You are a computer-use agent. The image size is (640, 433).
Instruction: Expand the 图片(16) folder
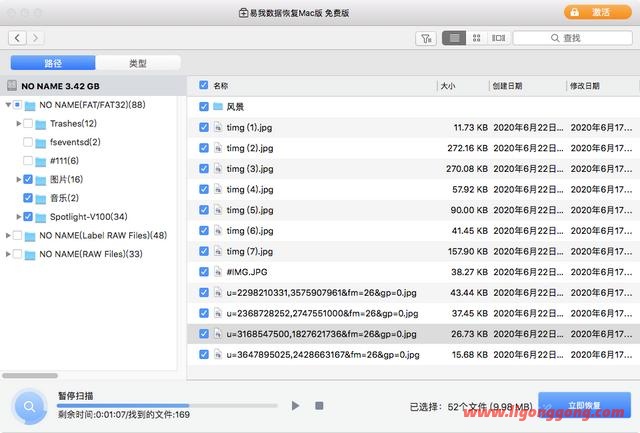tap(18, 179)
